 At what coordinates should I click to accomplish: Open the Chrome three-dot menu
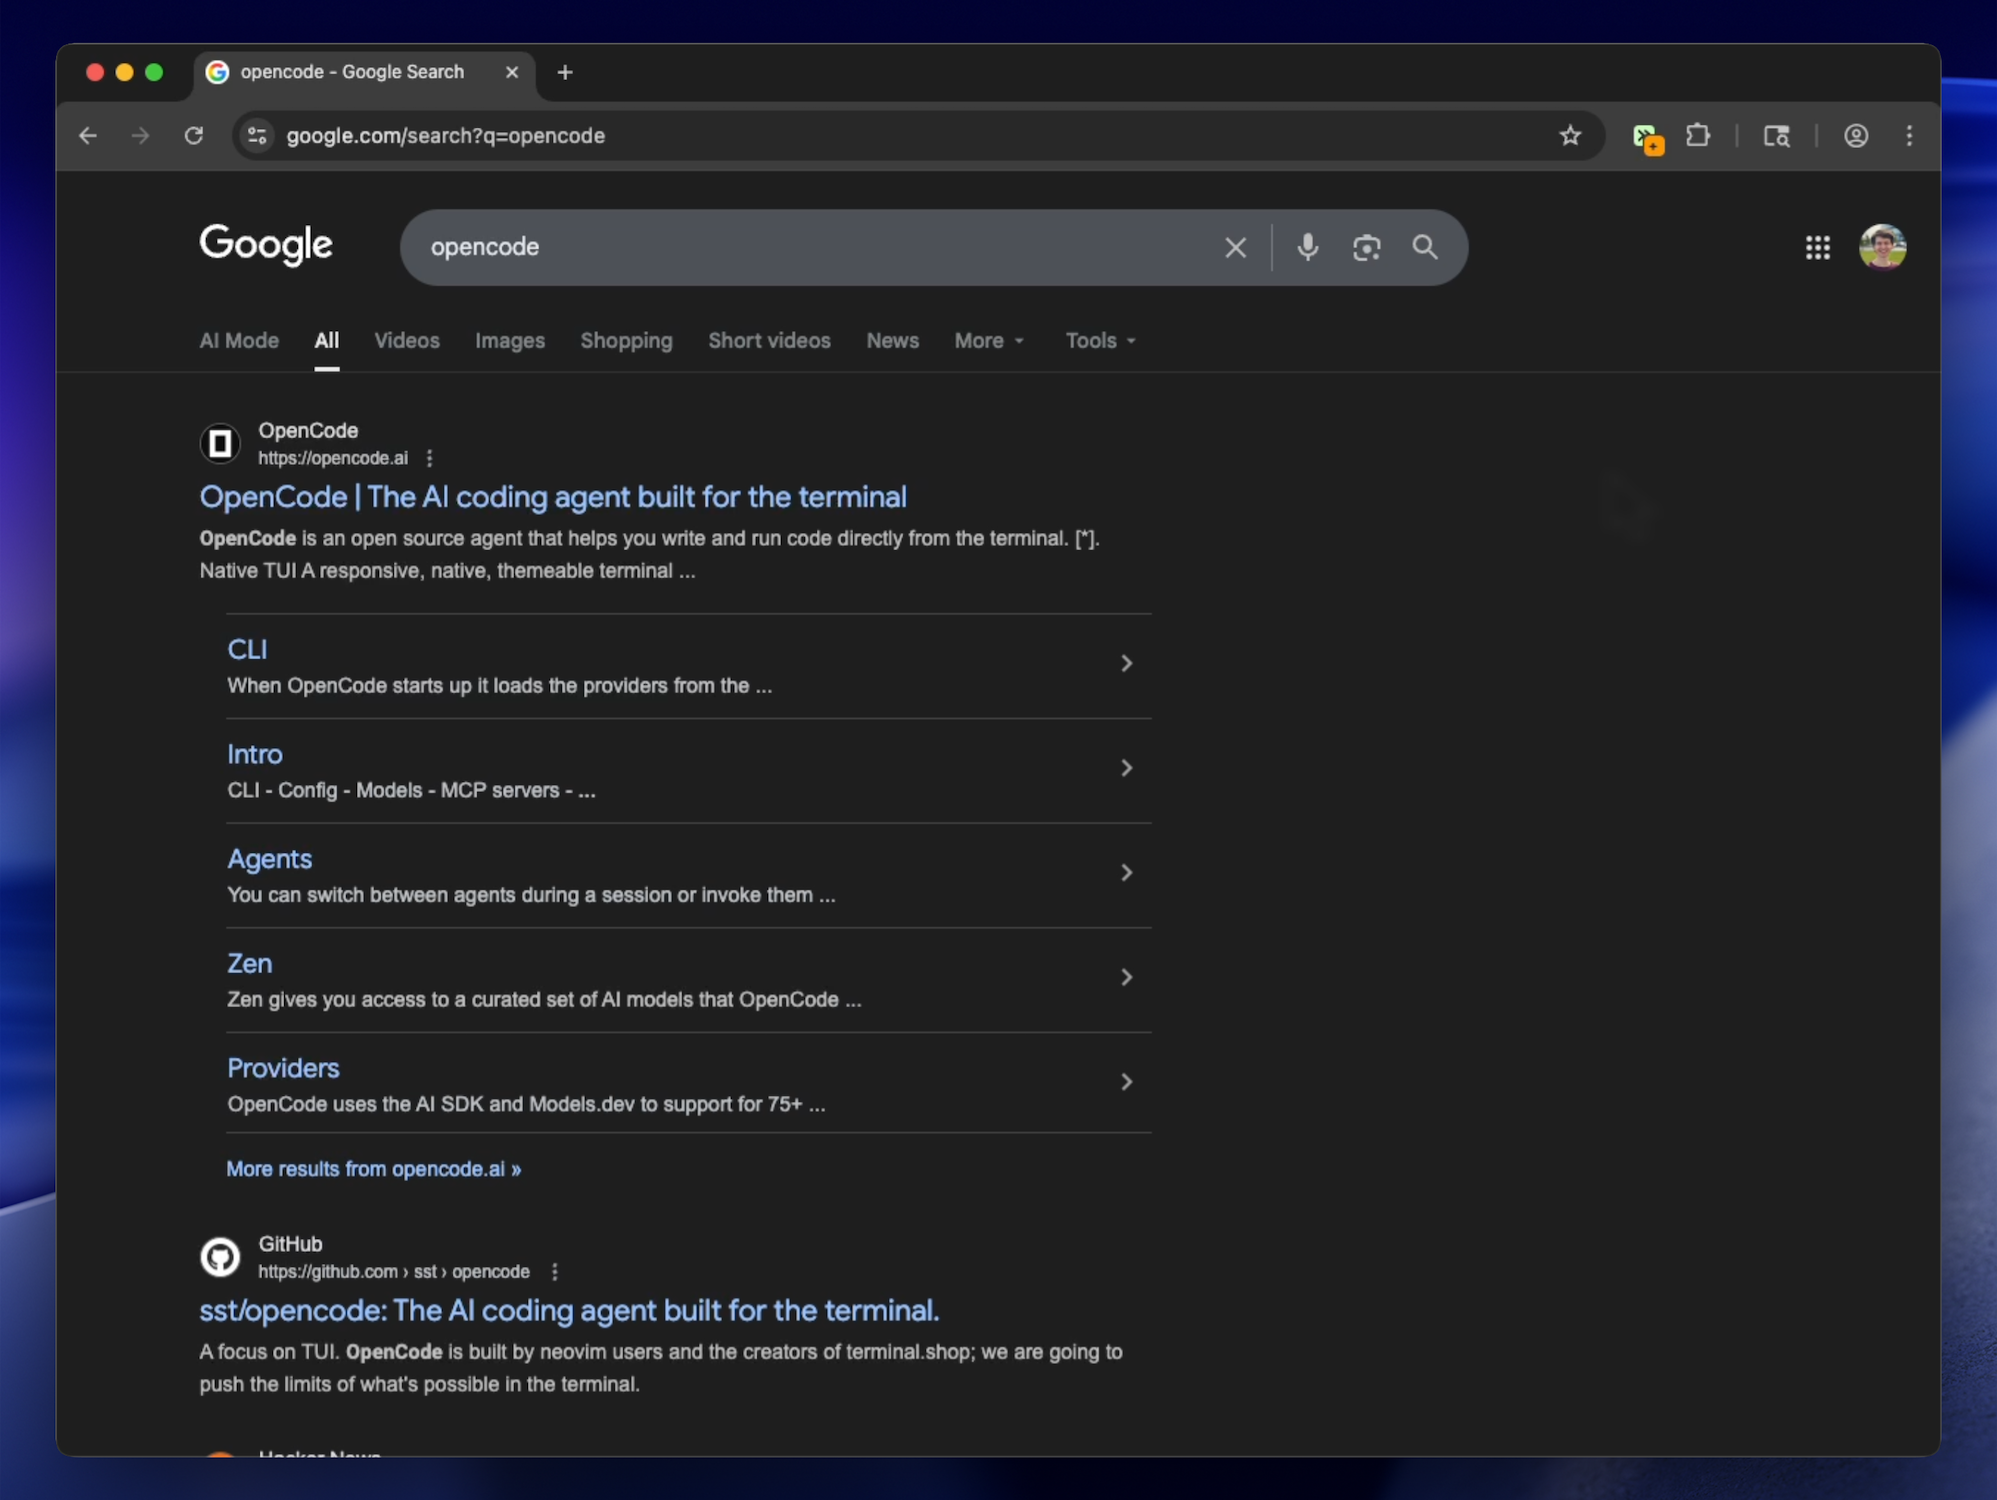pos(1909,136)
